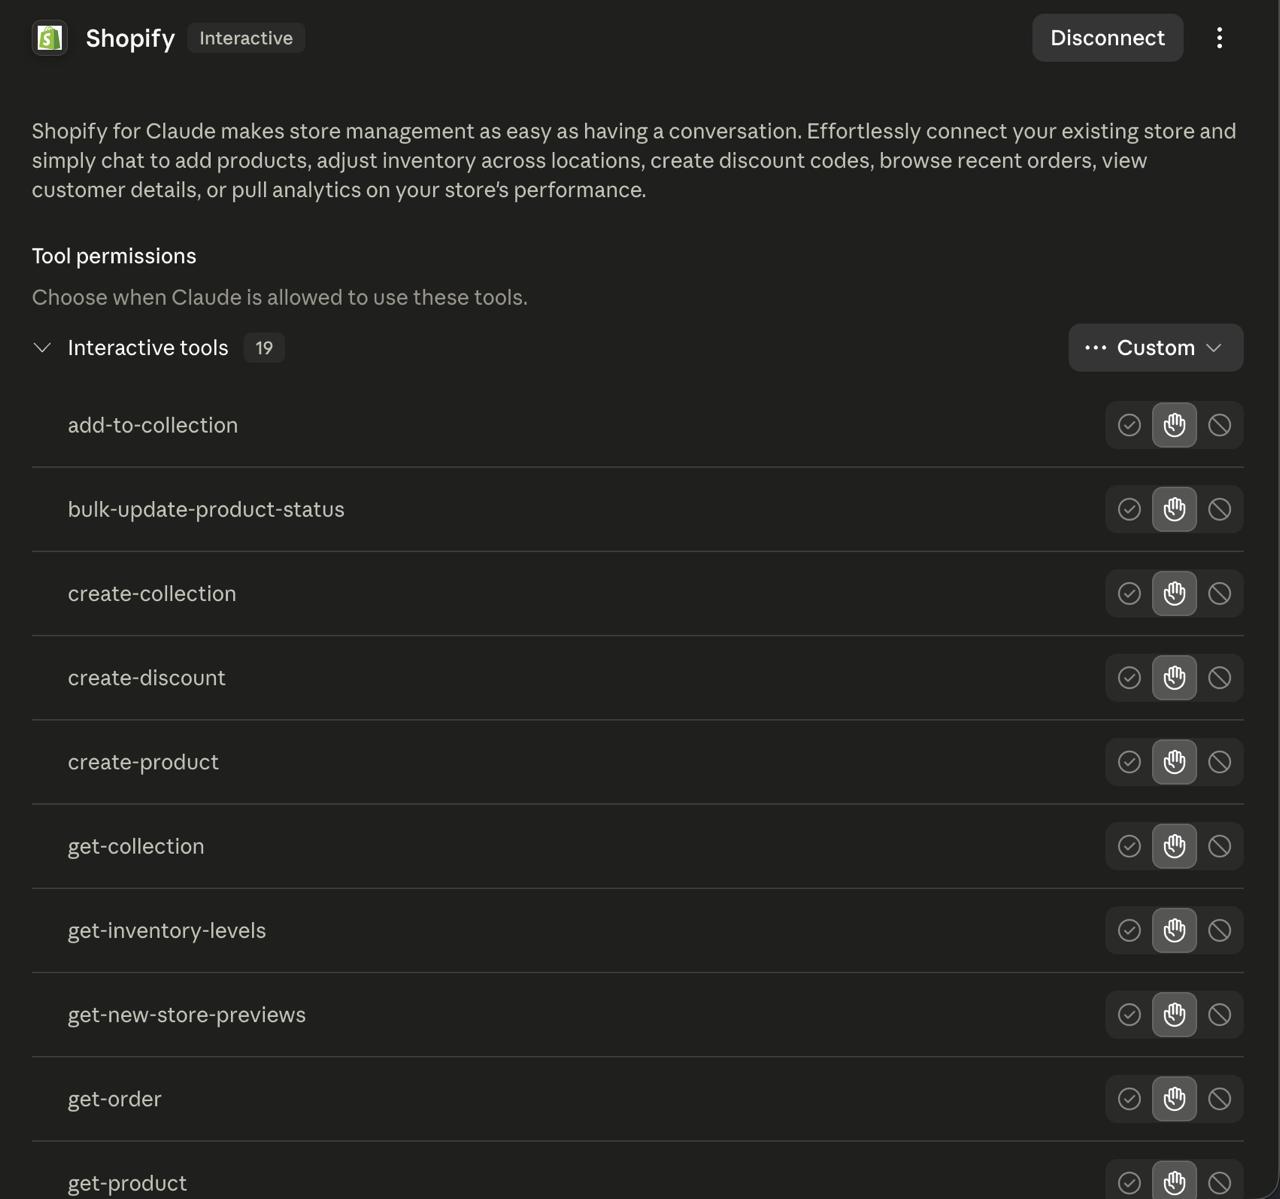
Task: Block the create-discount tool
Action: click(x=1219, y=677)
